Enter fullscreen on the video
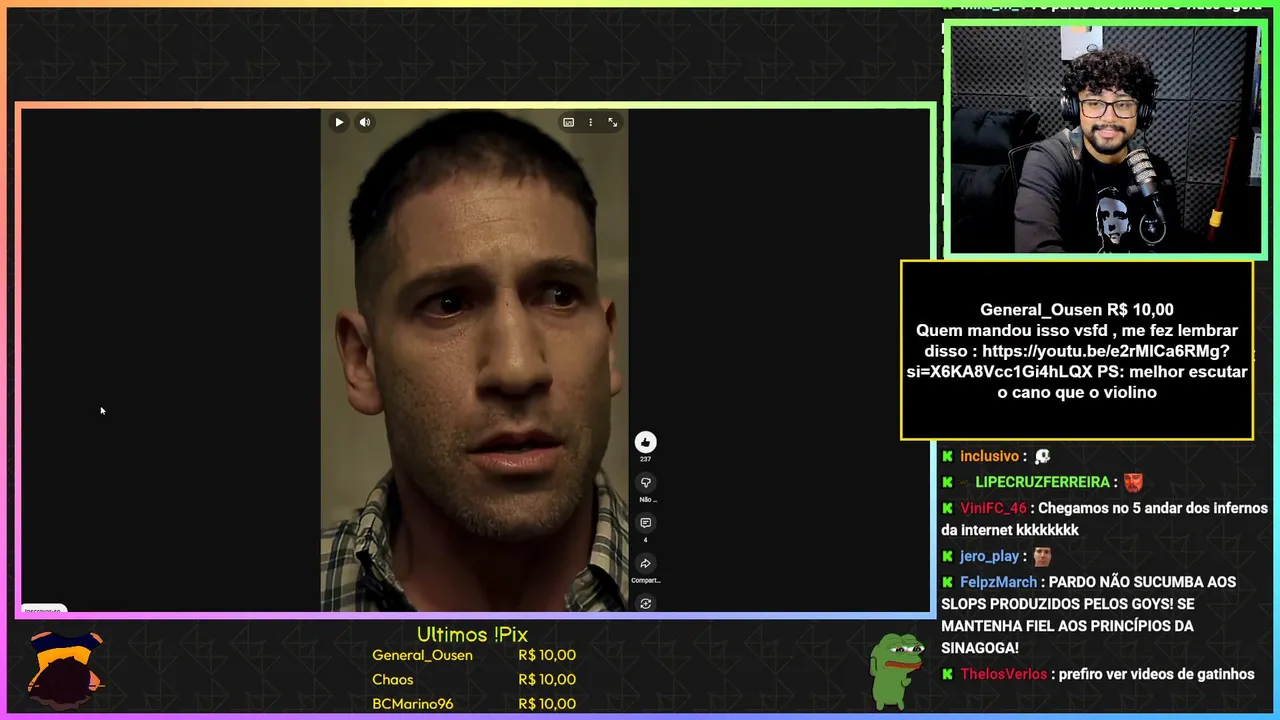 (613, 122)
